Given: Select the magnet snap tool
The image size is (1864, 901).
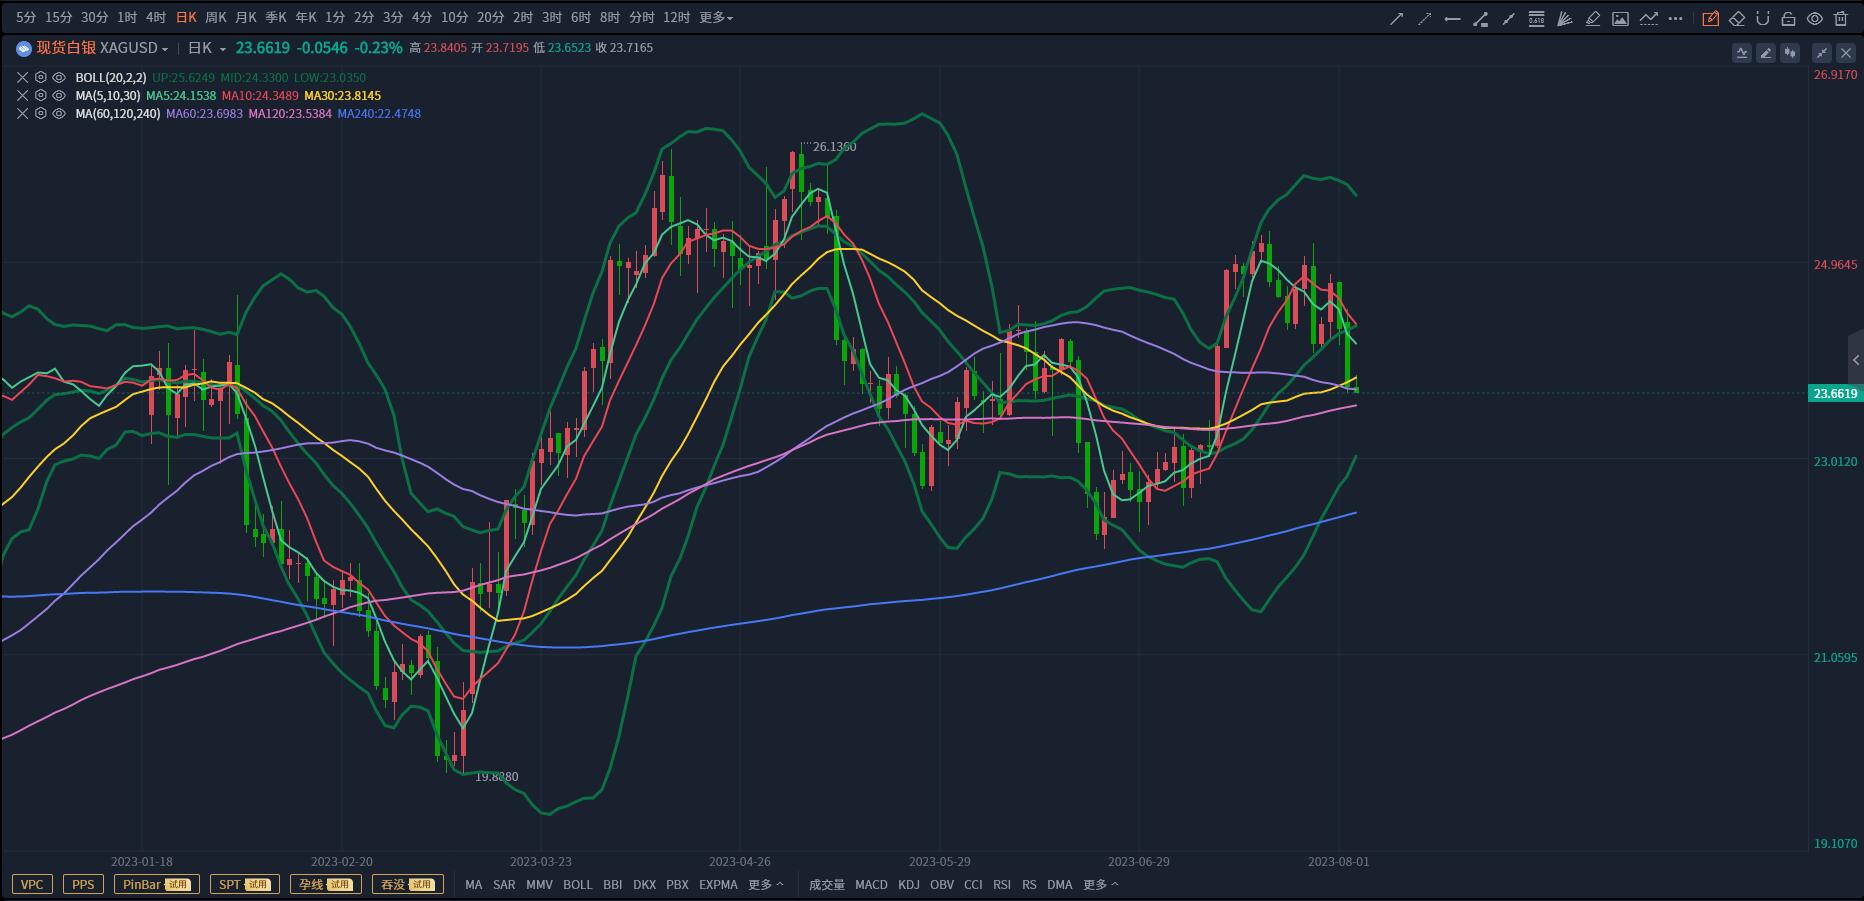Looking at the screenshot, I should click(1762, 18).
